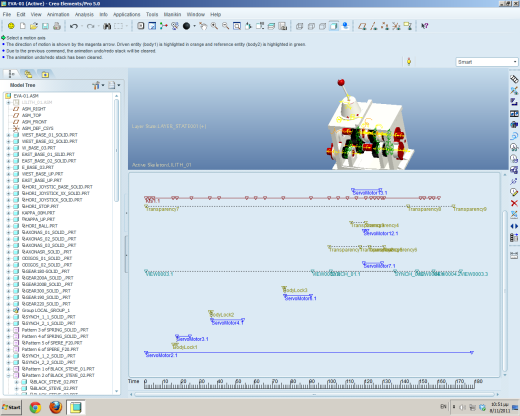
Task: Toggle datum planes display icon
Action: pyautogui.click(x=362, y=26)
